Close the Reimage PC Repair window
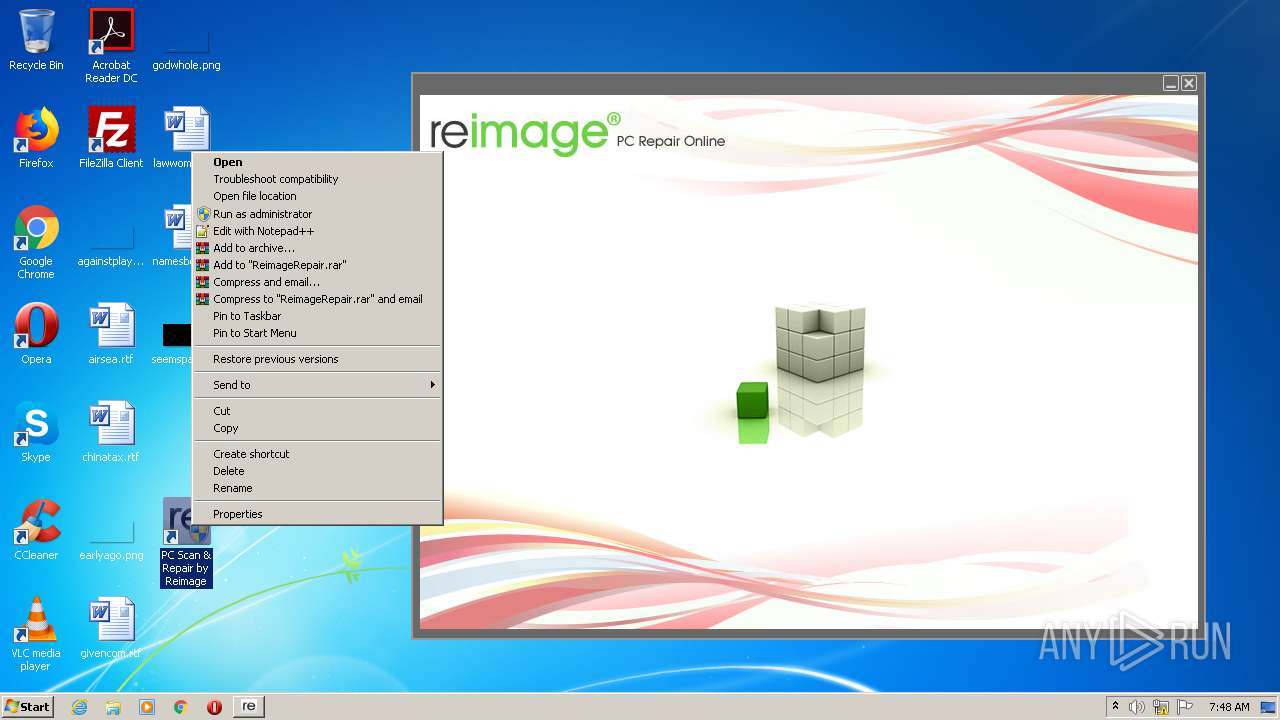This screenshot has width=1280, height=720. 1189,83
